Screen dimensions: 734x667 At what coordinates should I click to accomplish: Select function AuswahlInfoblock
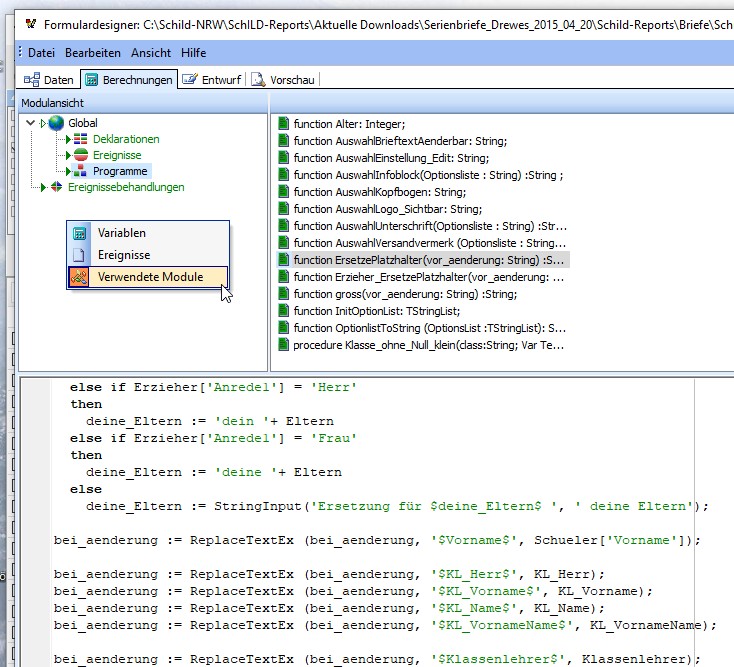click(428, 175)
